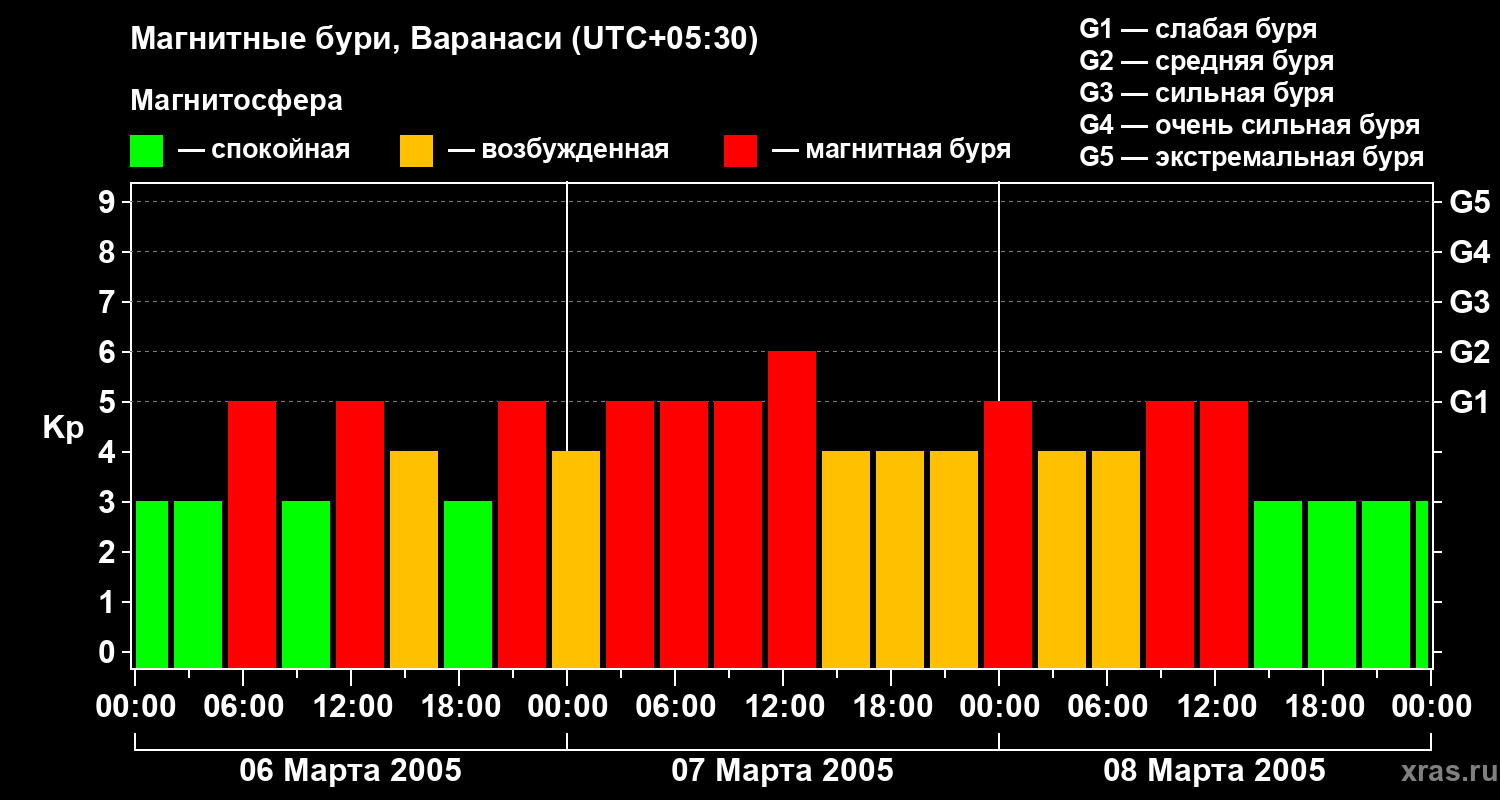The width and height of the screenshot is (1500, 800).
Task: Select the yellow bar at 18:00 on 07 Марта
Action: (x=900, y=560)
